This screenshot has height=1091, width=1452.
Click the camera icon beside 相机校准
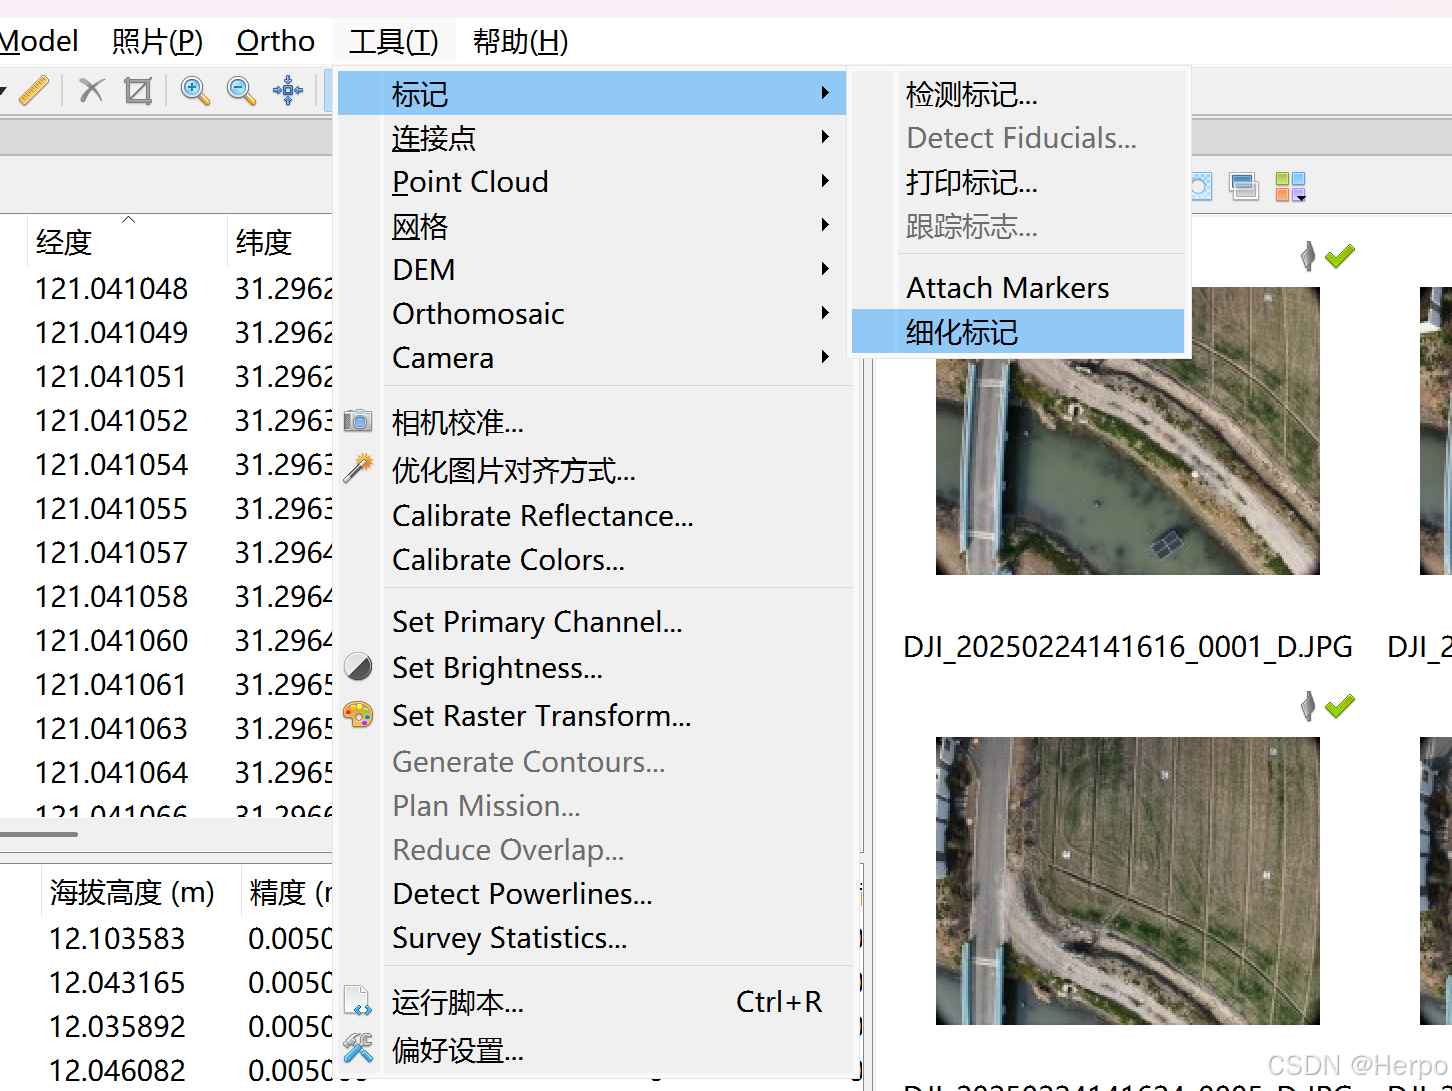(358, 420)
